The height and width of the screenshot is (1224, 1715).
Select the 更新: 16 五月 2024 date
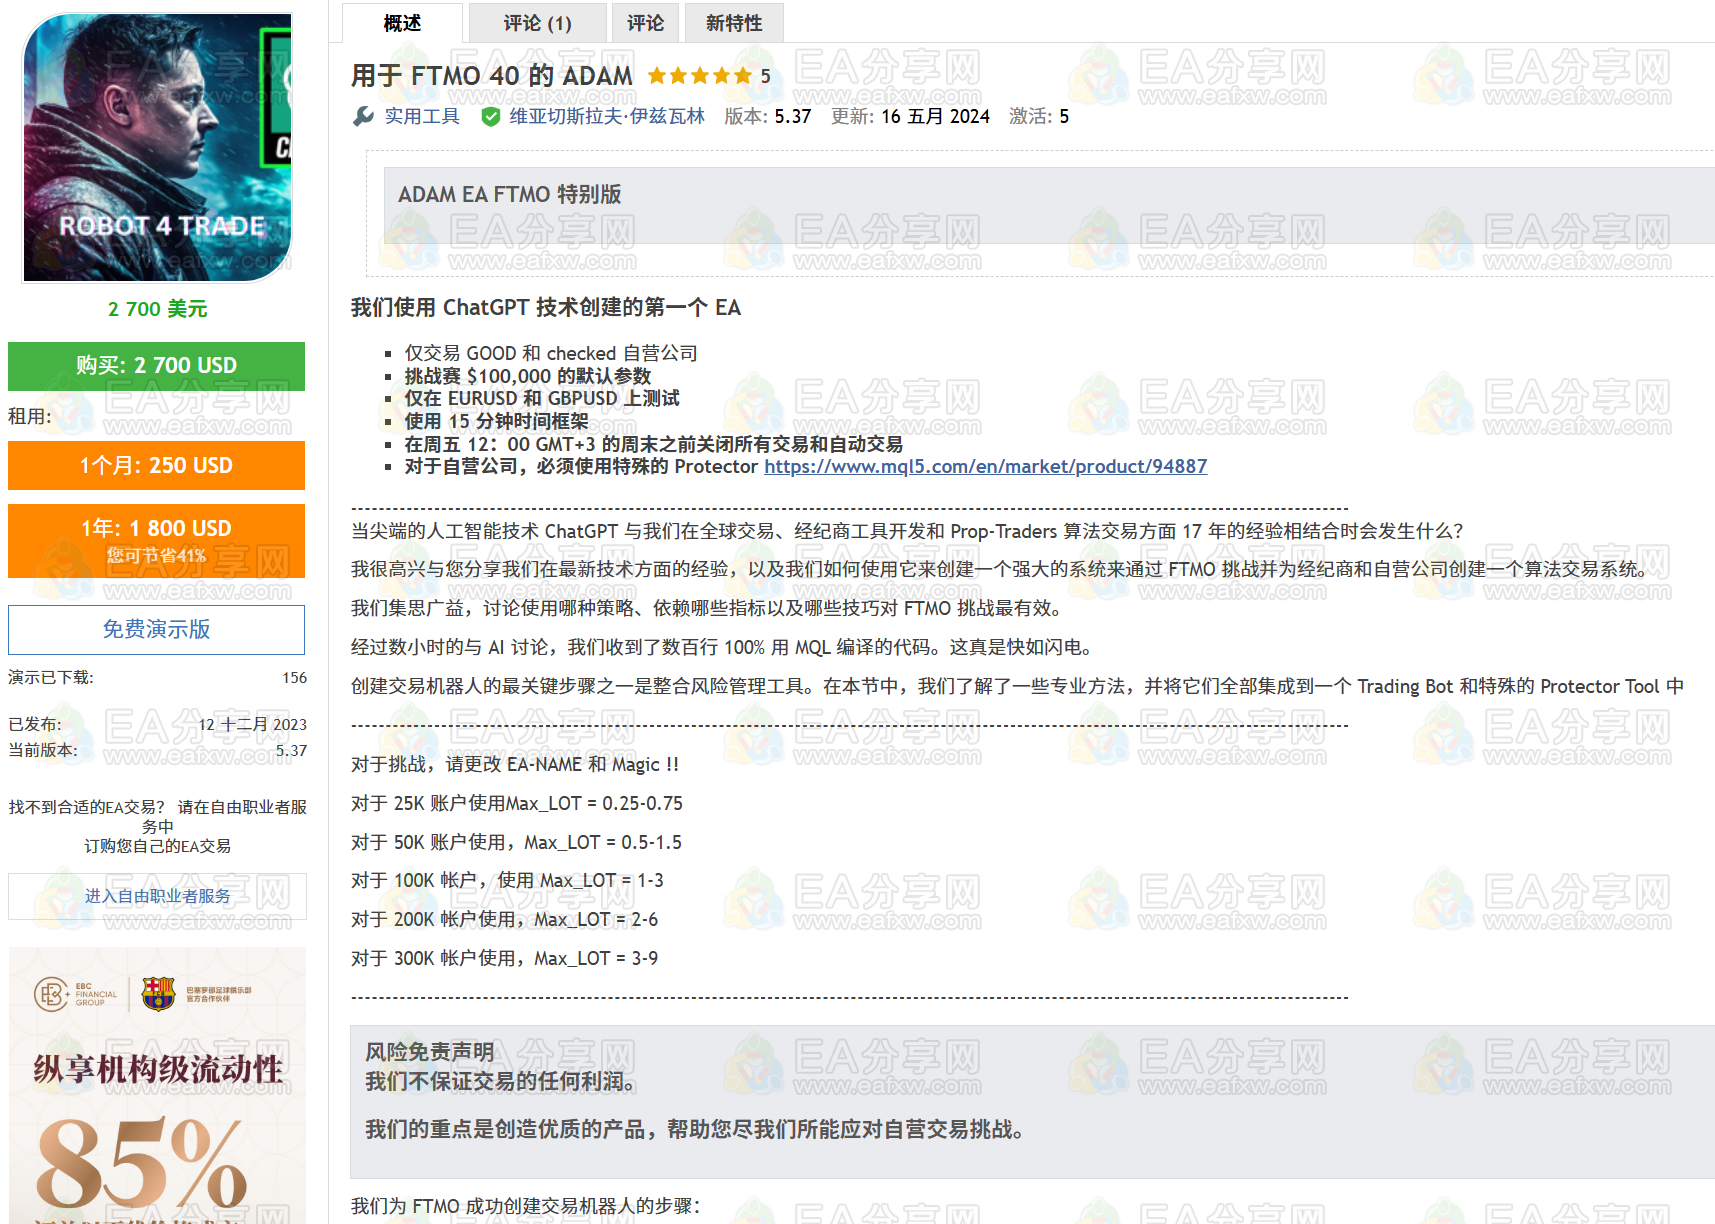coord(910,117)
